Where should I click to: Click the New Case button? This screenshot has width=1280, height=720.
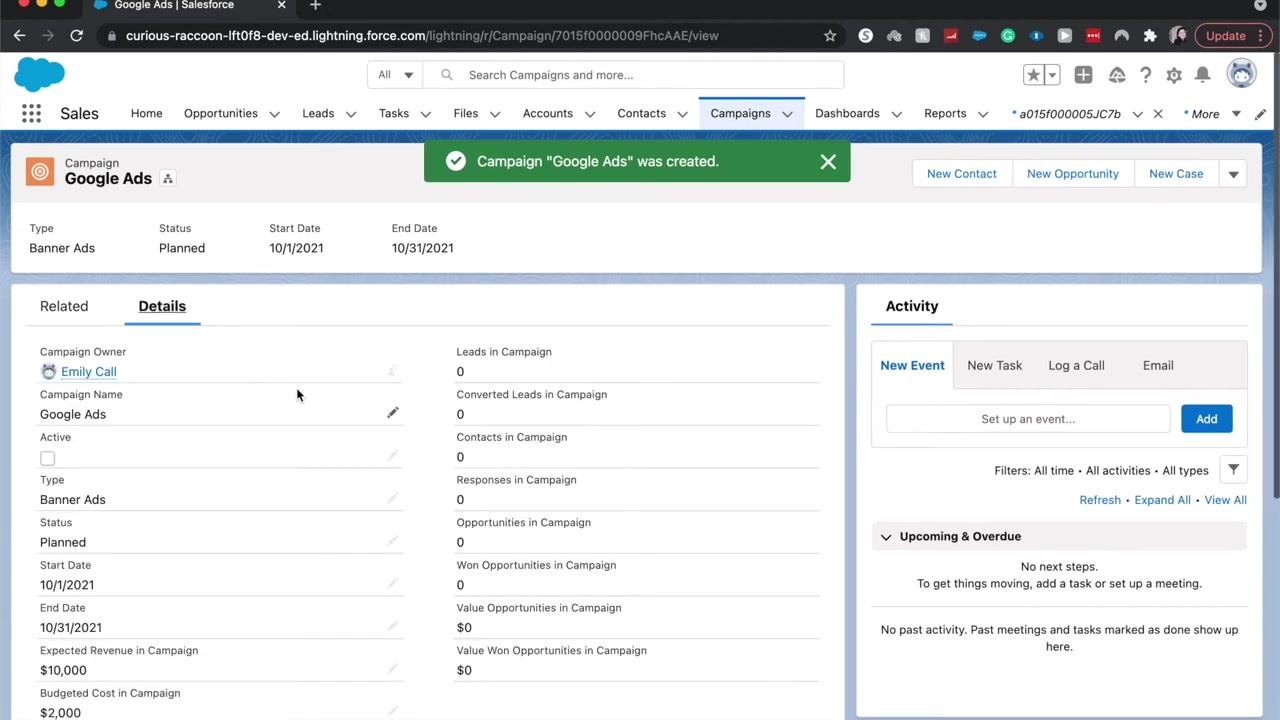coord(1176,174)
